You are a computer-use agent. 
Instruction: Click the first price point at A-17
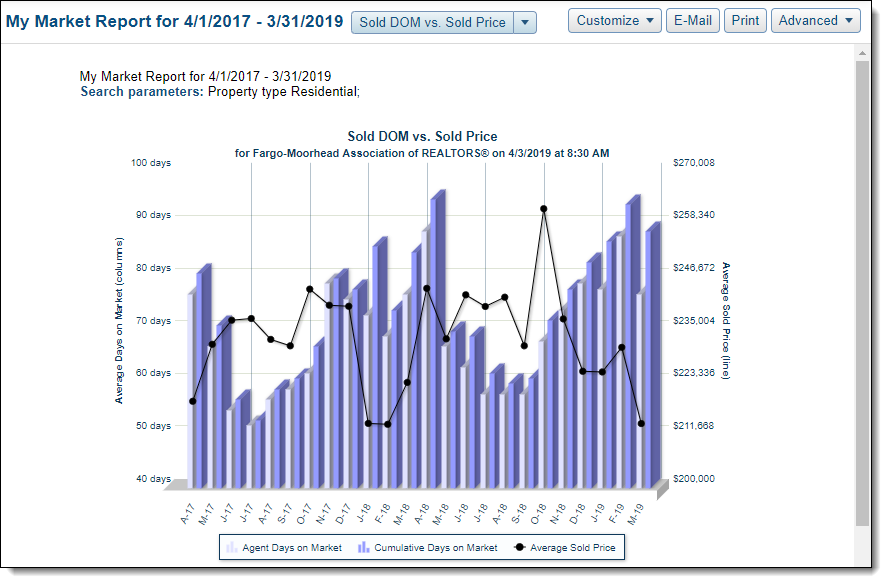point(193,401)
